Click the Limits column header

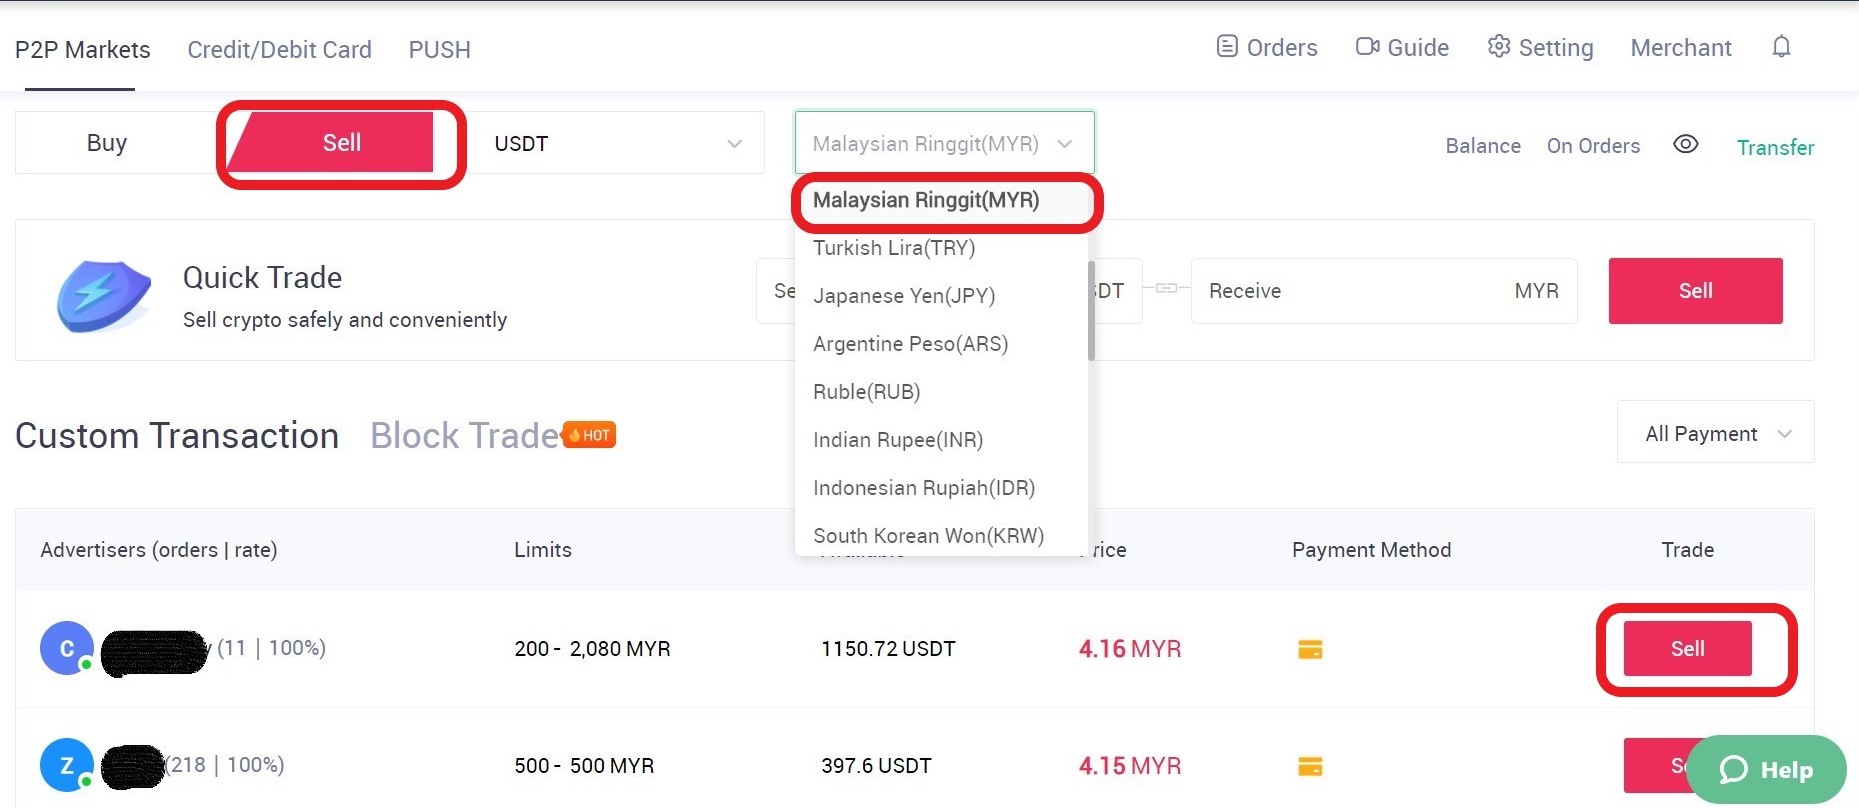(x=543, y=550)
